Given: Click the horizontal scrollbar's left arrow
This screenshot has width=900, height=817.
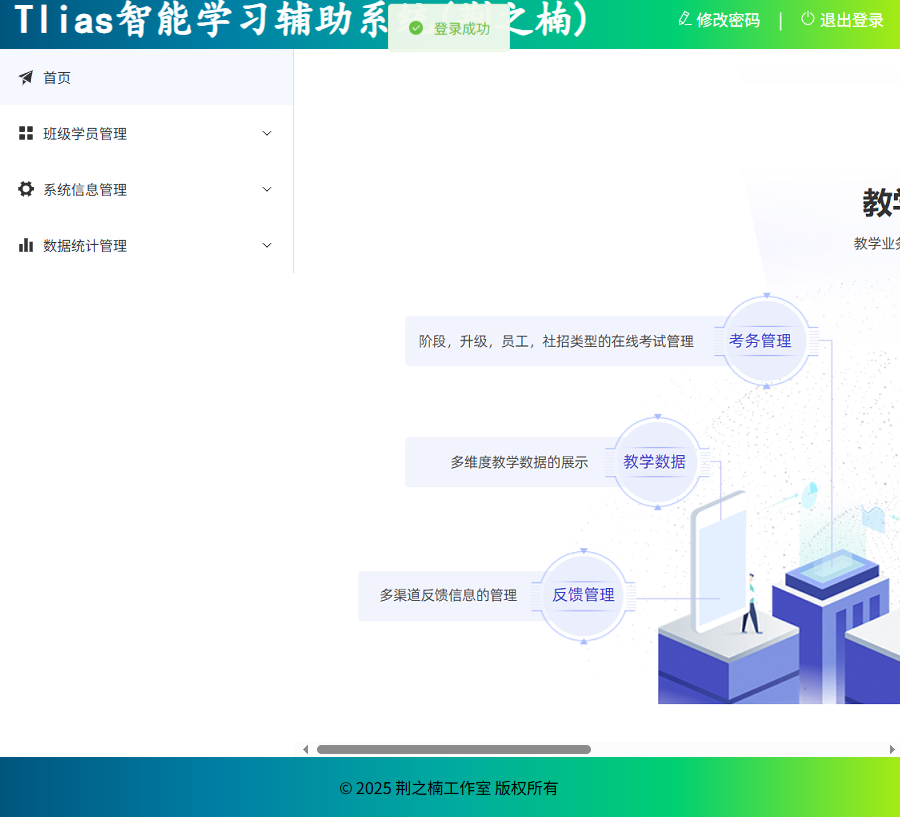Looking at the screenshot, I should (x=306, y=749).
